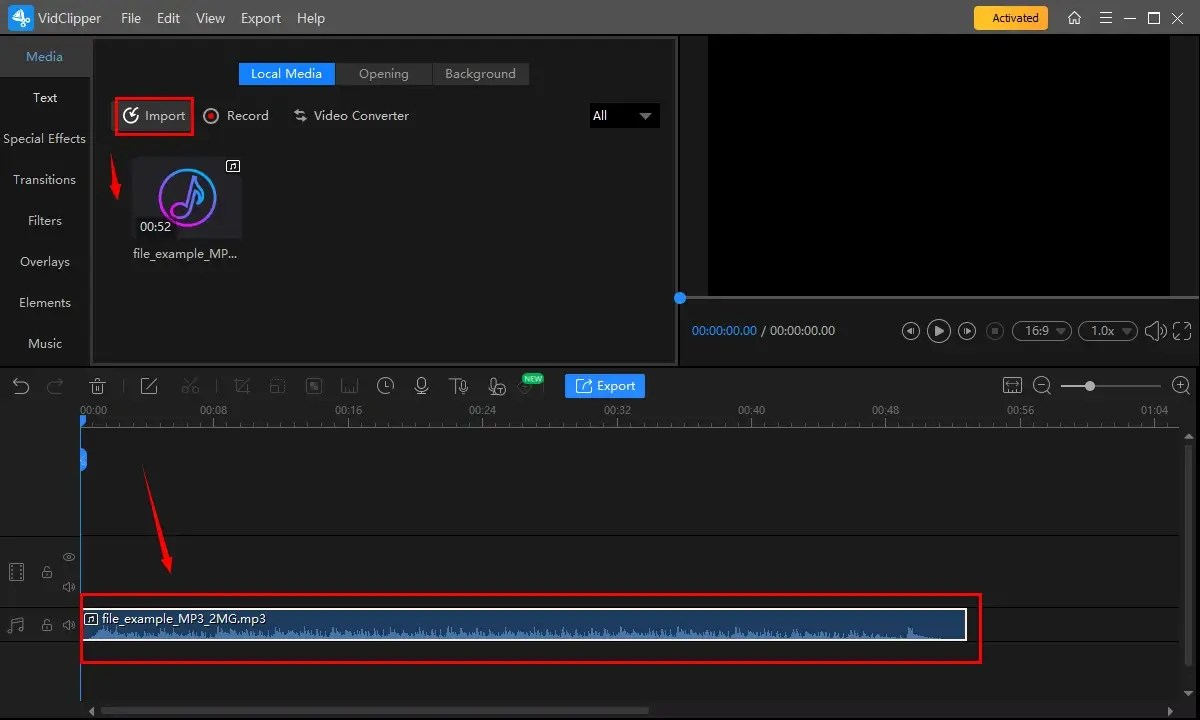Open the Transitions panel
Viewport: 1200px width, 720px height.
[x=44, y=179]
